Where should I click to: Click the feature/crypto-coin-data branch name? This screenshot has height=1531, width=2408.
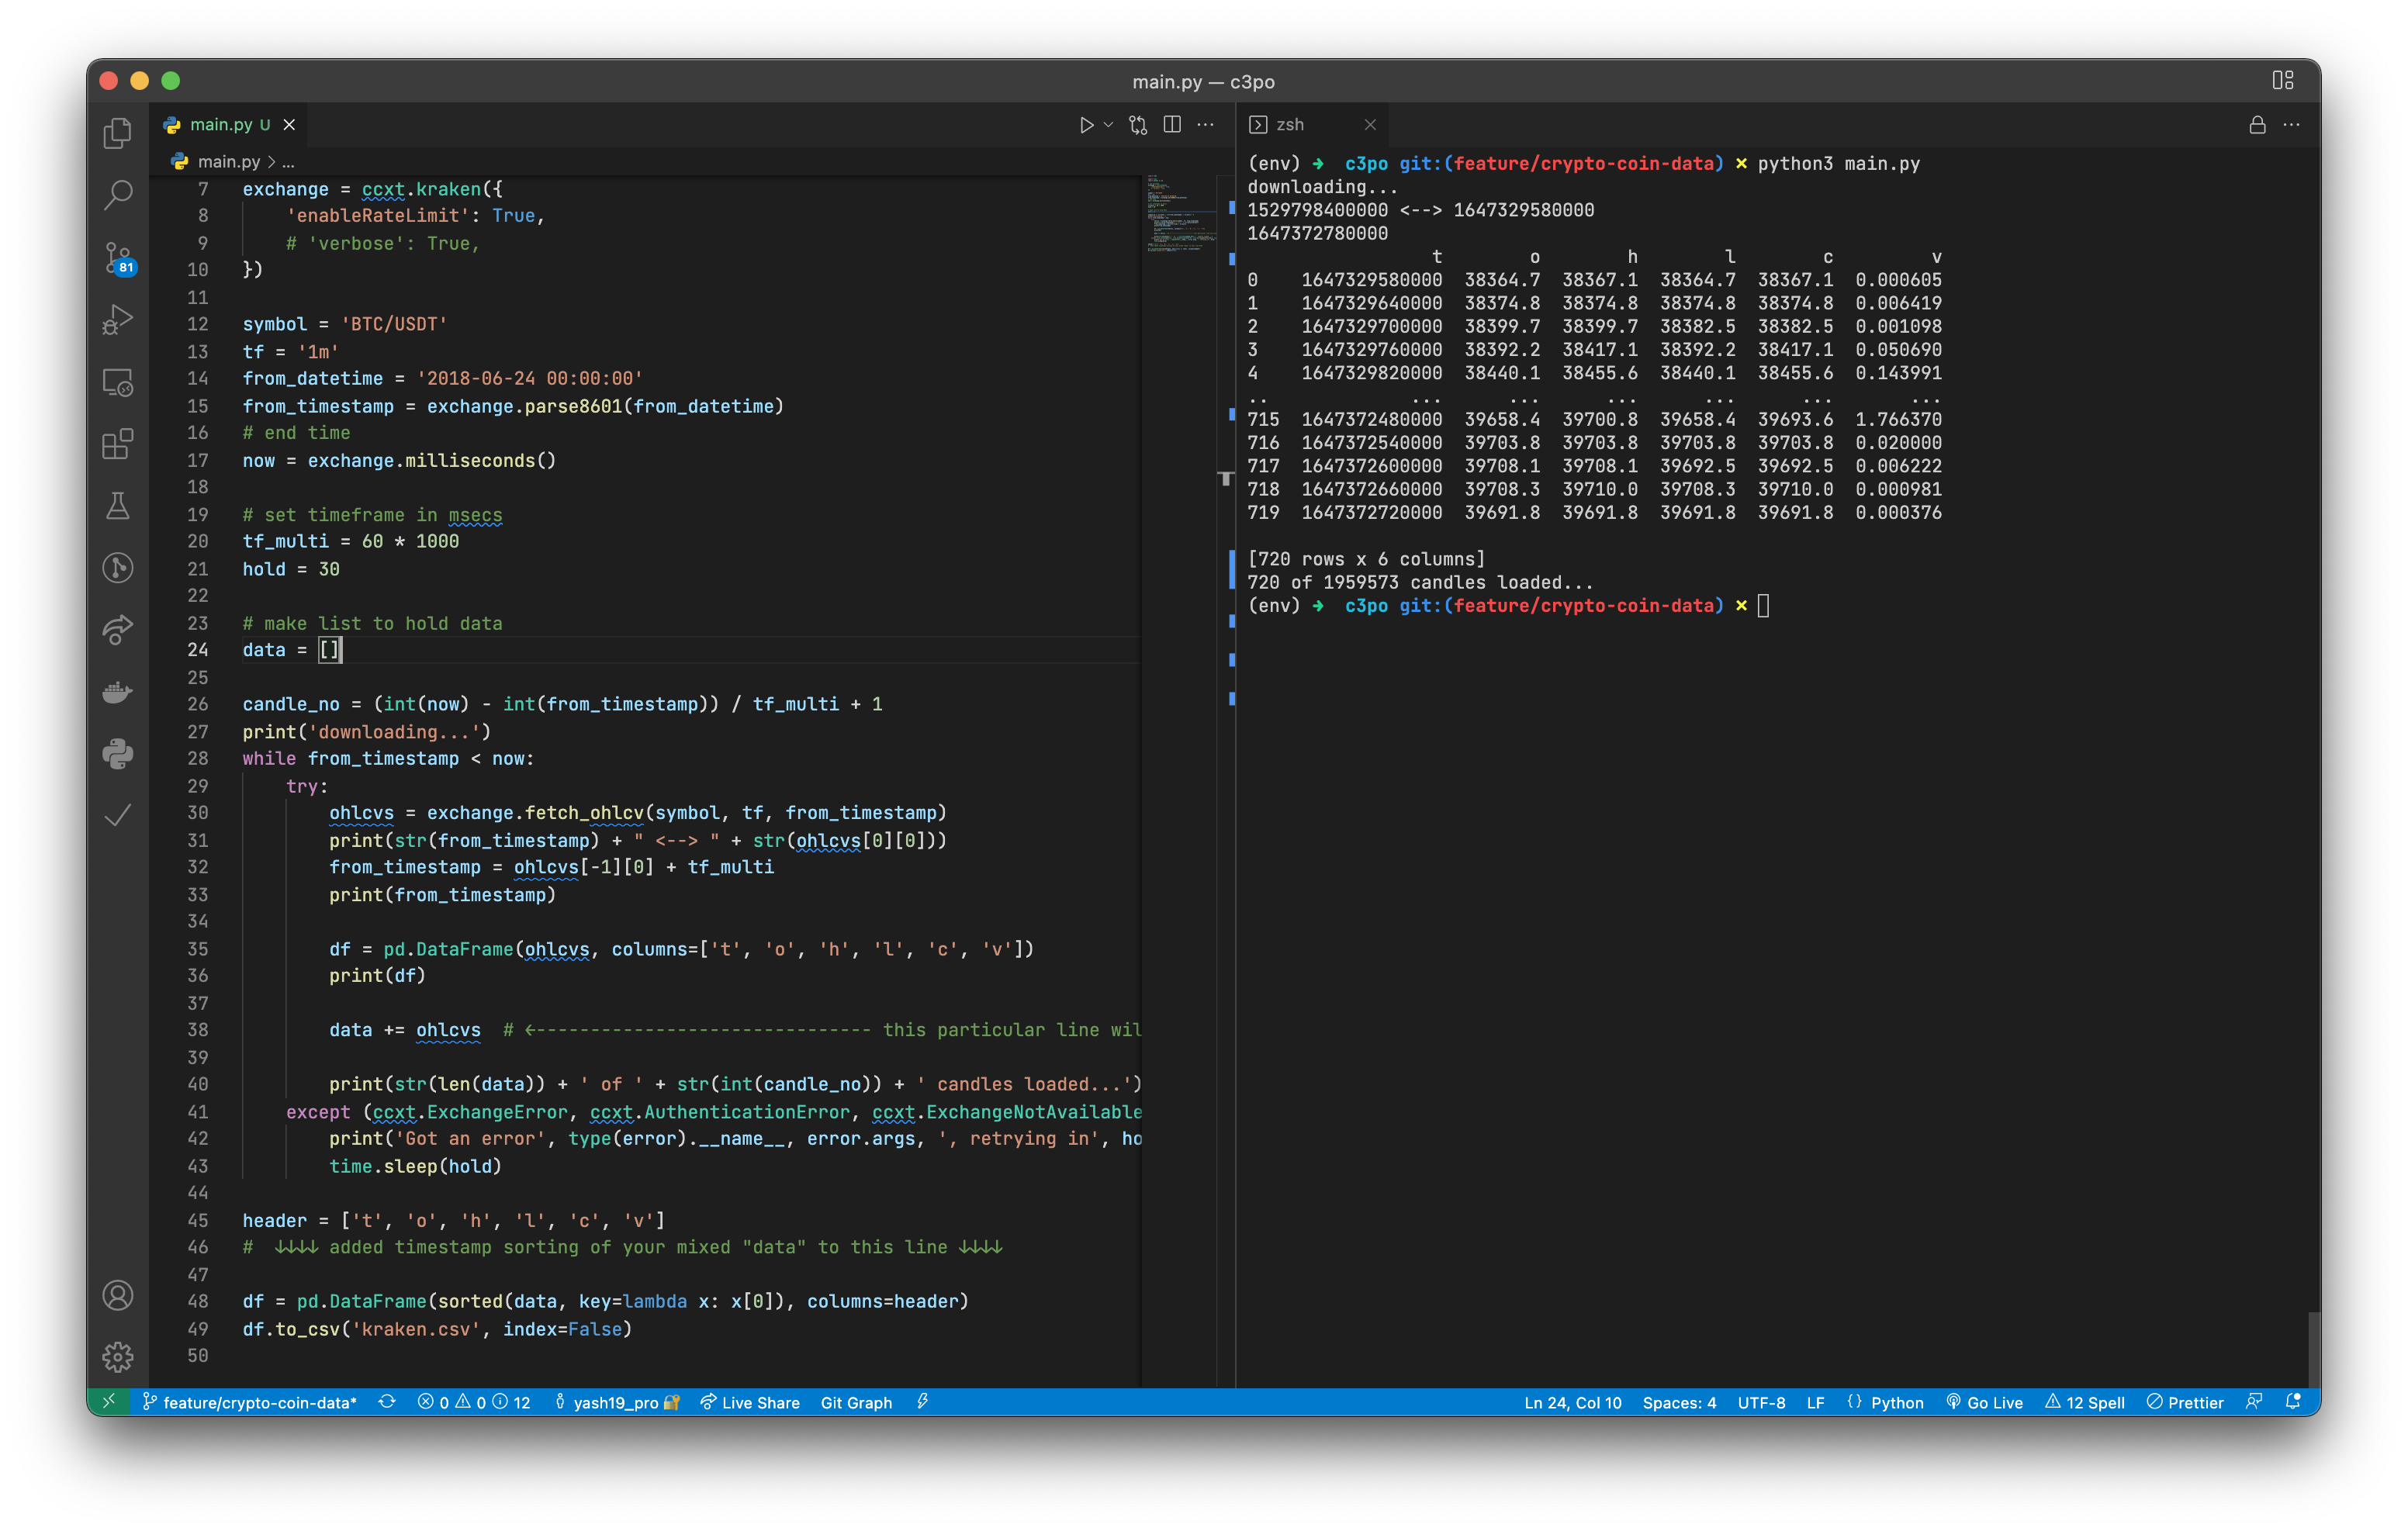258,1402
